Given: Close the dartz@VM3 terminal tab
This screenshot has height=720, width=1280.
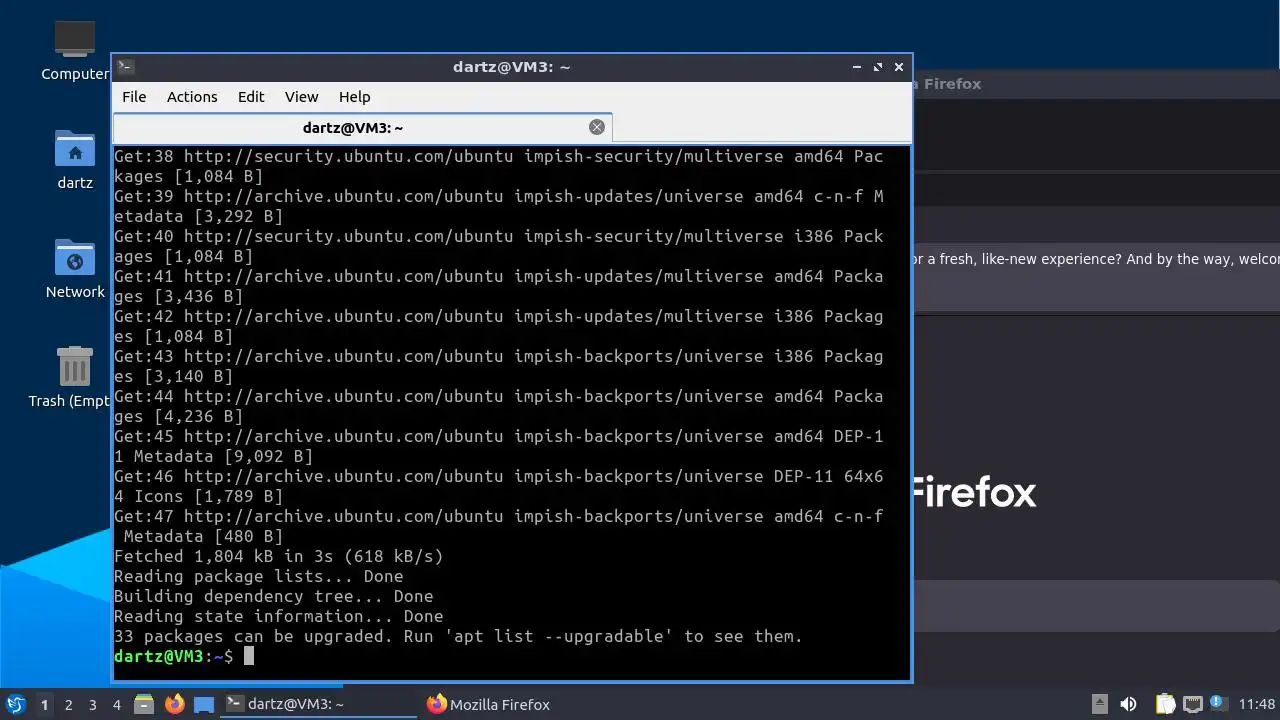Looking at the screenshot, I should [597, 127].
